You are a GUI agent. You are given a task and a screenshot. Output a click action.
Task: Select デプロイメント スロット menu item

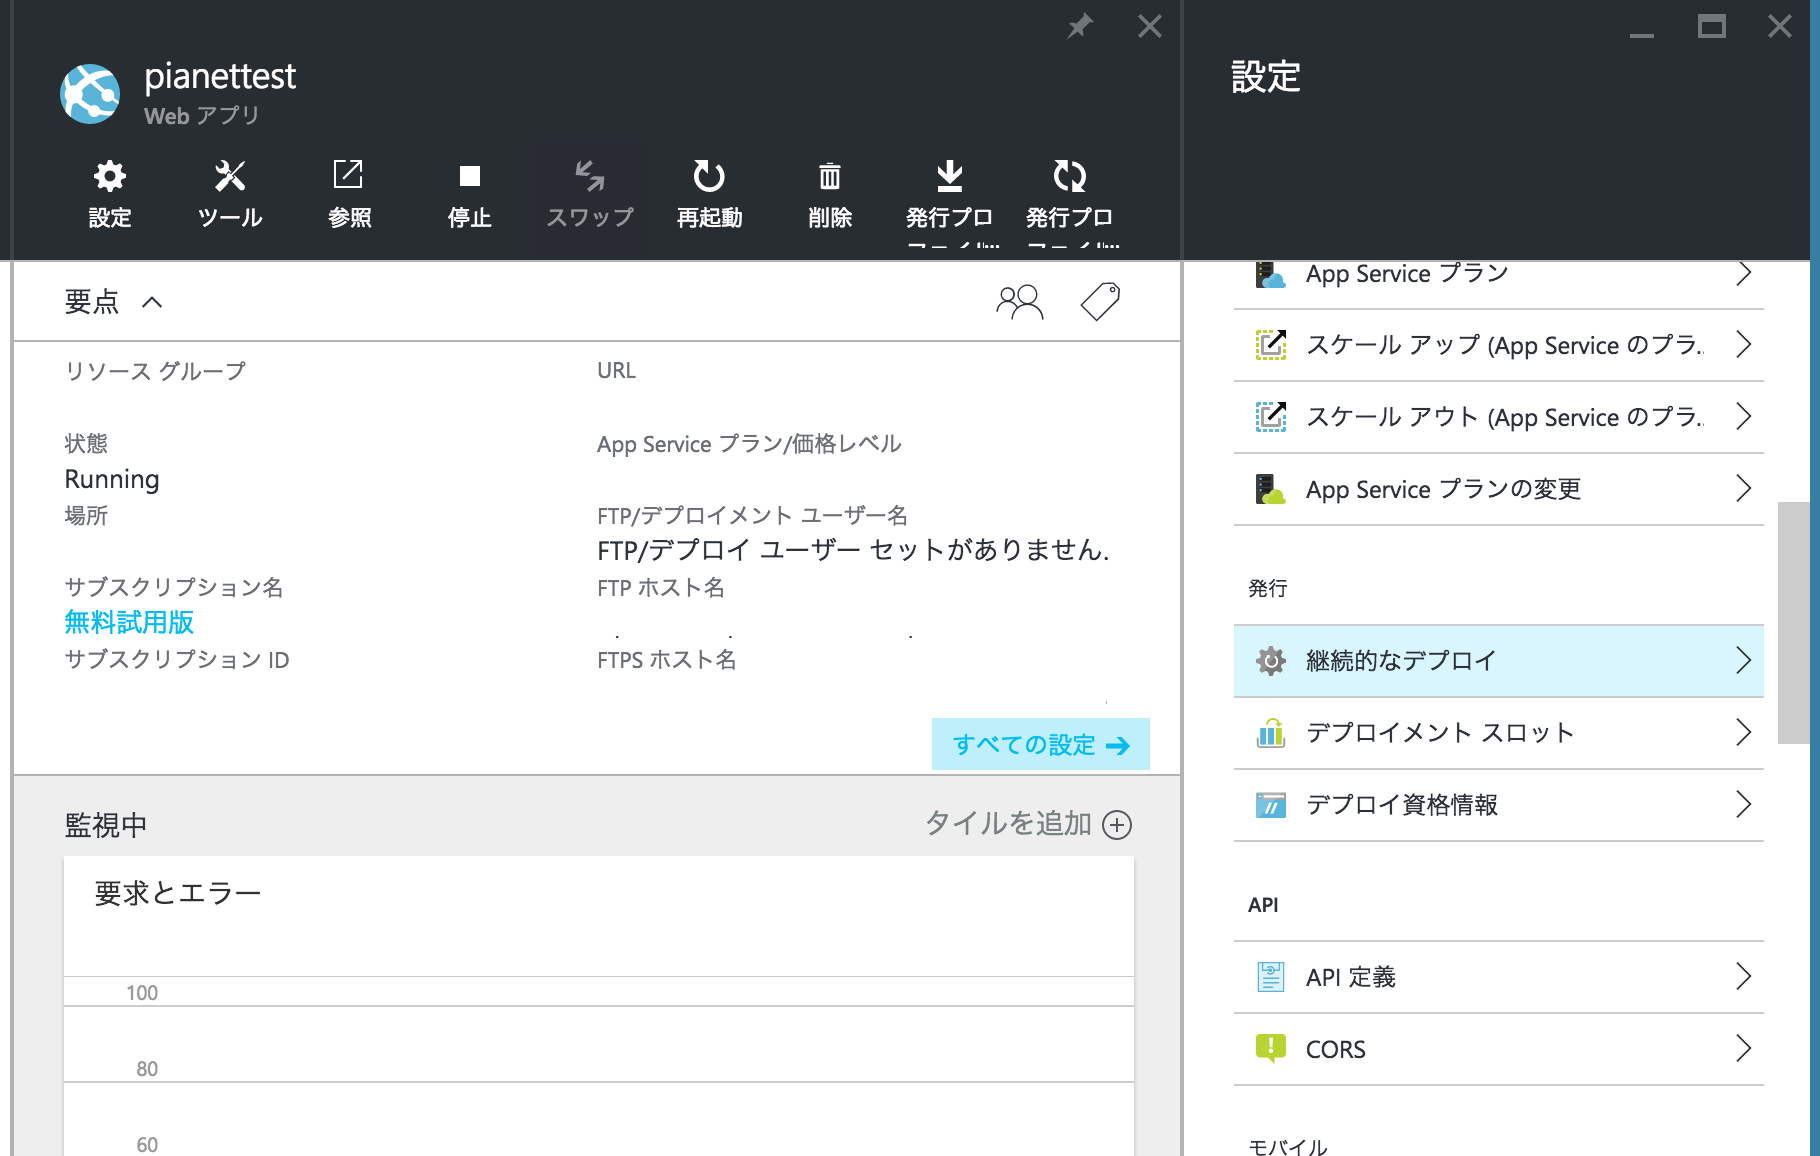[1499, 733]
